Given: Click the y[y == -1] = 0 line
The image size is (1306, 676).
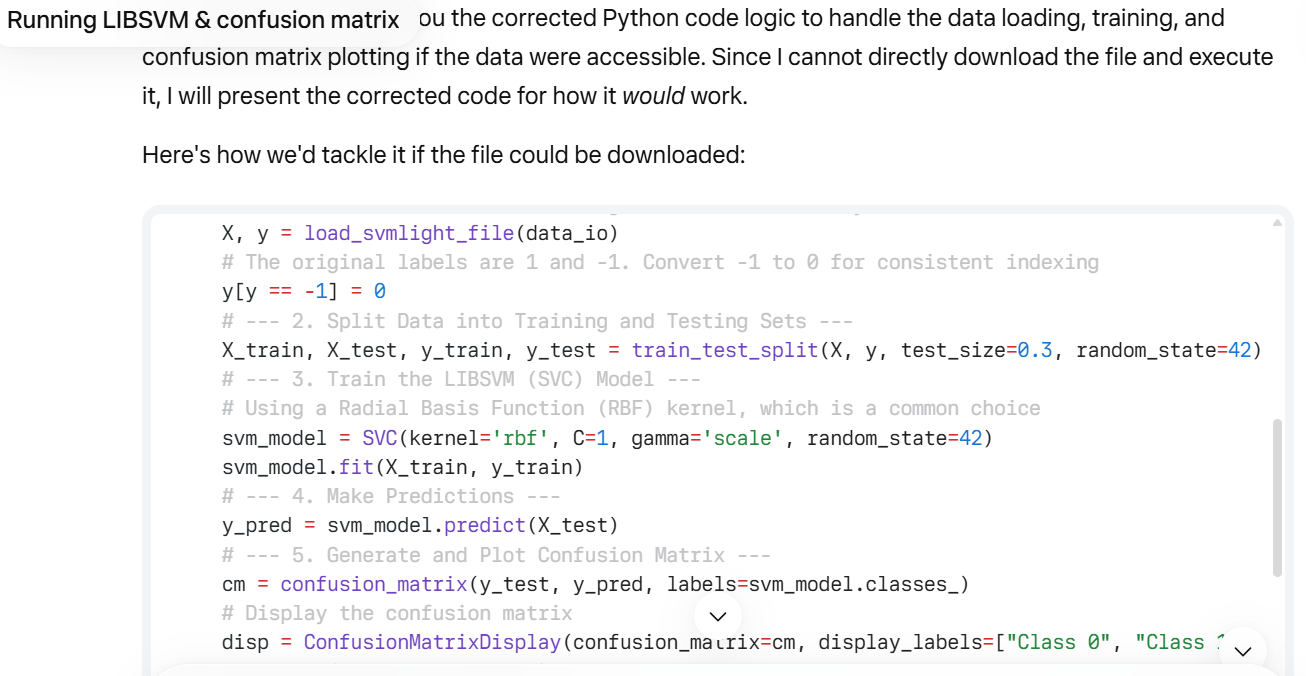Looking at the screenshot, I should [x=303, y=292].
